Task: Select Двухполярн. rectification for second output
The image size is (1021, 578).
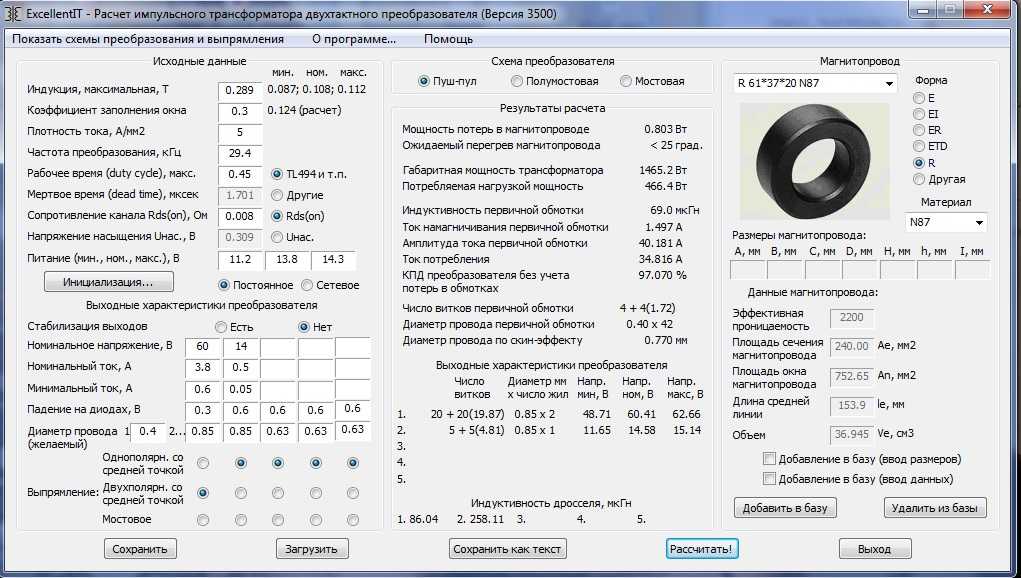Action: [241, 493]
